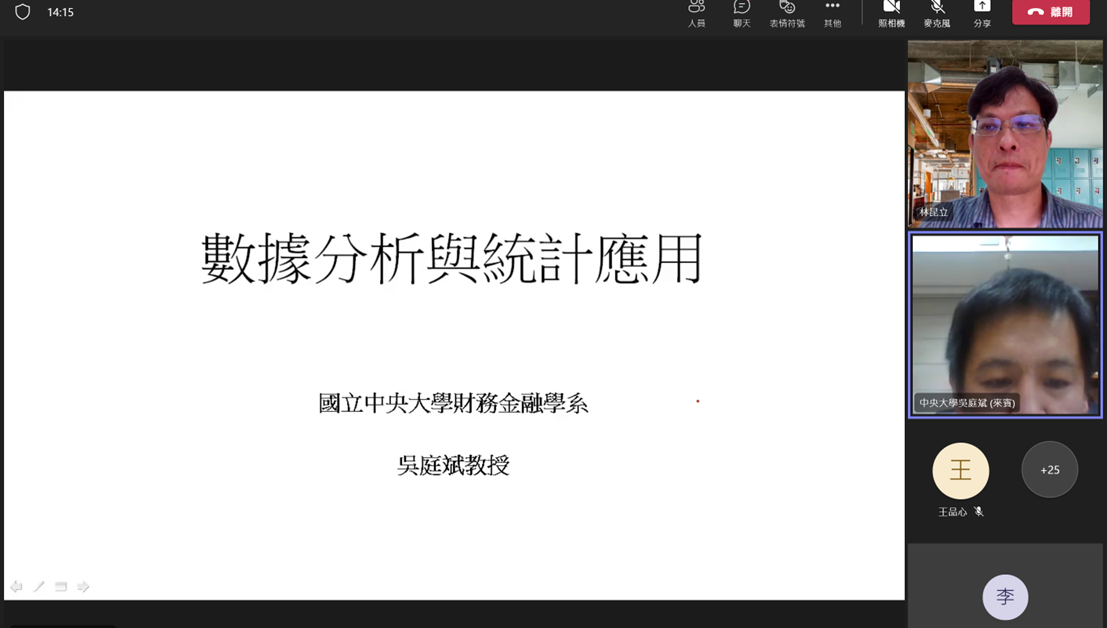The width and height of the screenshot is (1107, 628).
Task: Click the 林昆立 name tag
Action: click(933, 212)
